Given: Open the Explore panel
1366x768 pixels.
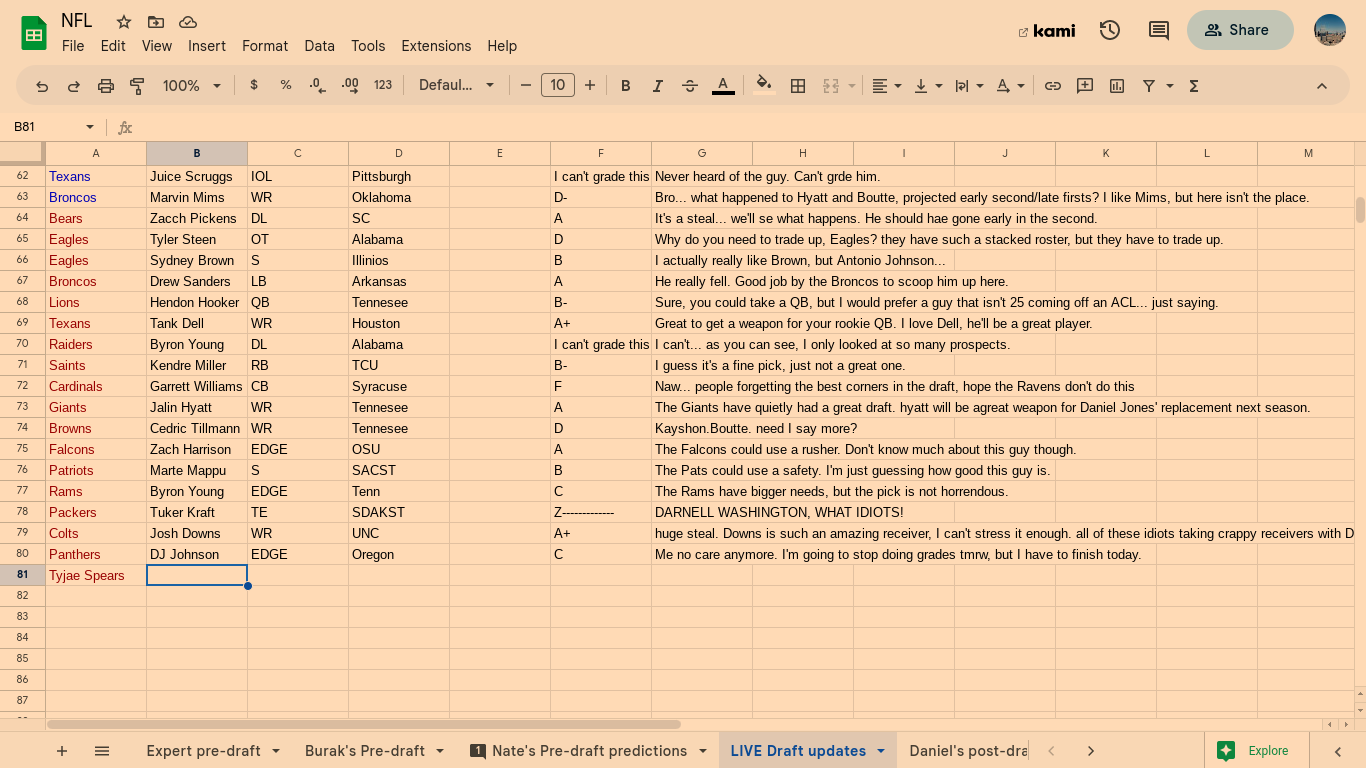Looking at the screenshot, I should (1252, 751).
